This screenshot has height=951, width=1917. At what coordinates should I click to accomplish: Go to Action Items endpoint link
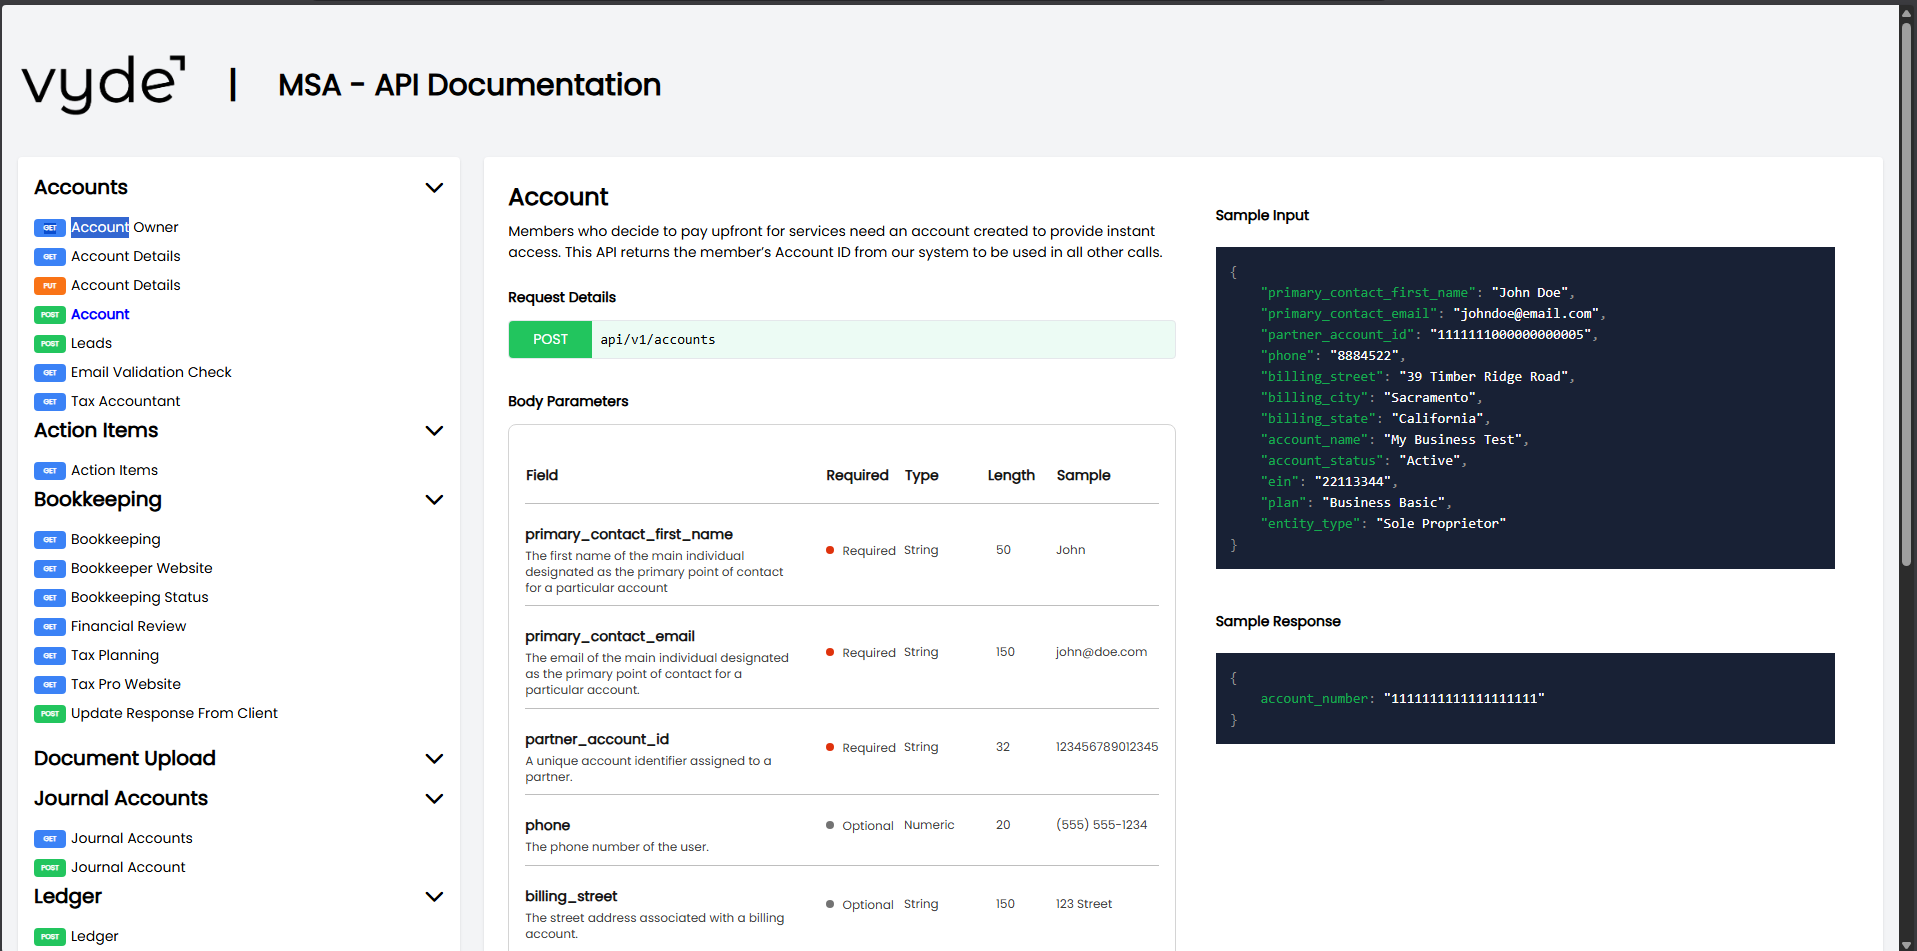(114, 470)
